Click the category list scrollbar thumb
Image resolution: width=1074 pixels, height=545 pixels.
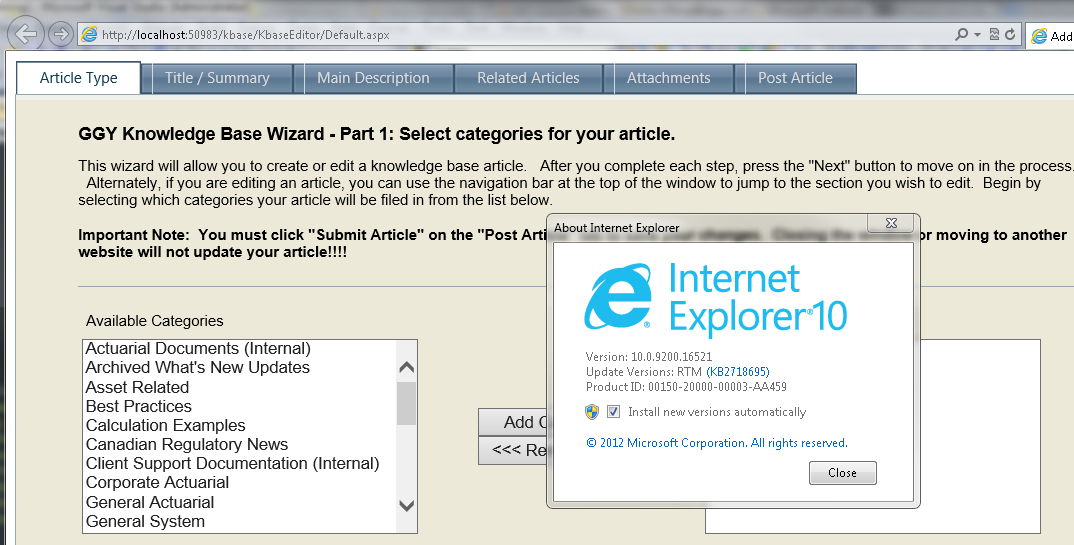pyautogui.click(x=406, y=403)
